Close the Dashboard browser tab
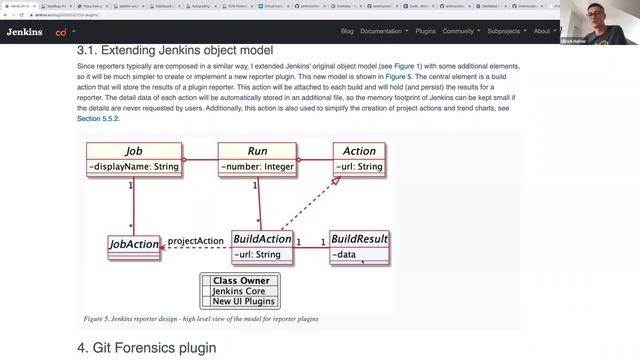 [x=179, y=6]
